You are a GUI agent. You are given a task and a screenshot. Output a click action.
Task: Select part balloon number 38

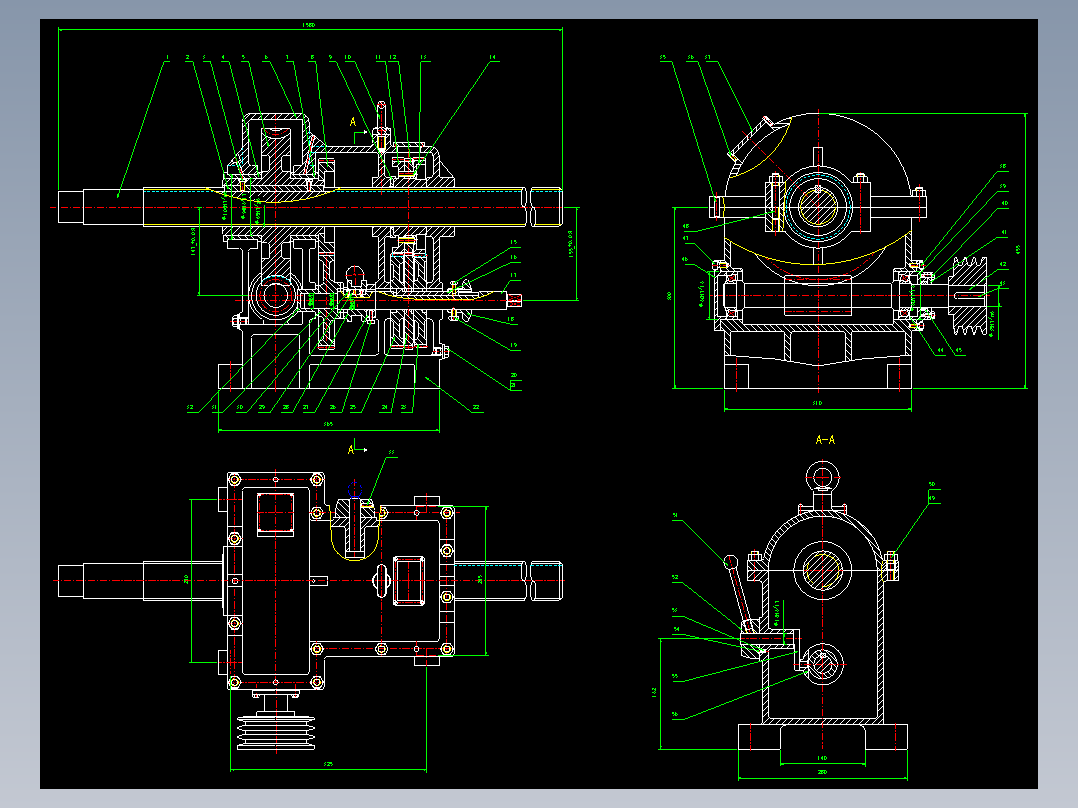(x=1003, y=166)
